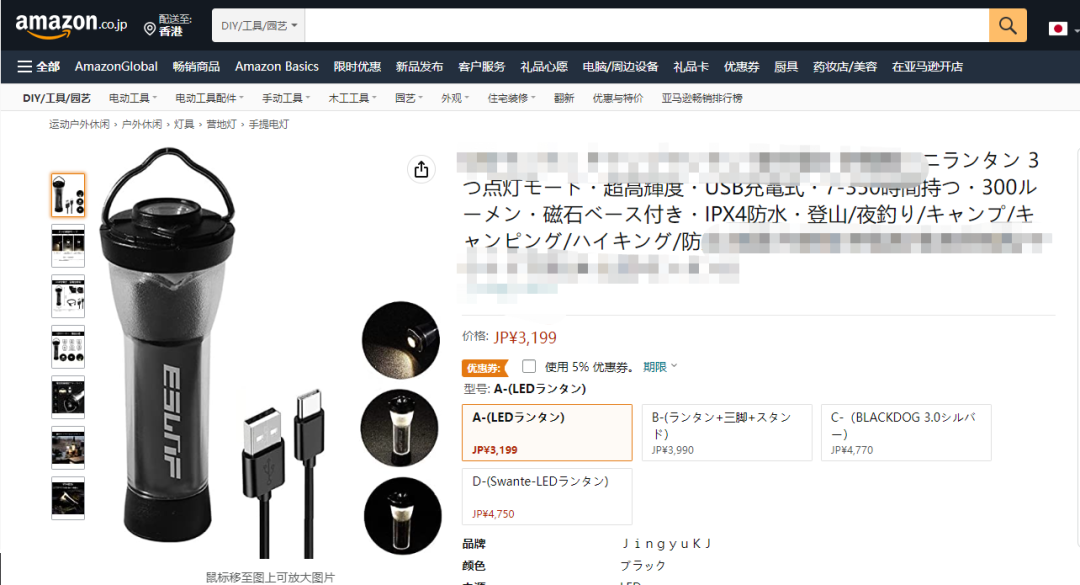Open Amazon Basics in the nav bar
This screenshot has width=1080, height=585.
click(x=277, y=67)
